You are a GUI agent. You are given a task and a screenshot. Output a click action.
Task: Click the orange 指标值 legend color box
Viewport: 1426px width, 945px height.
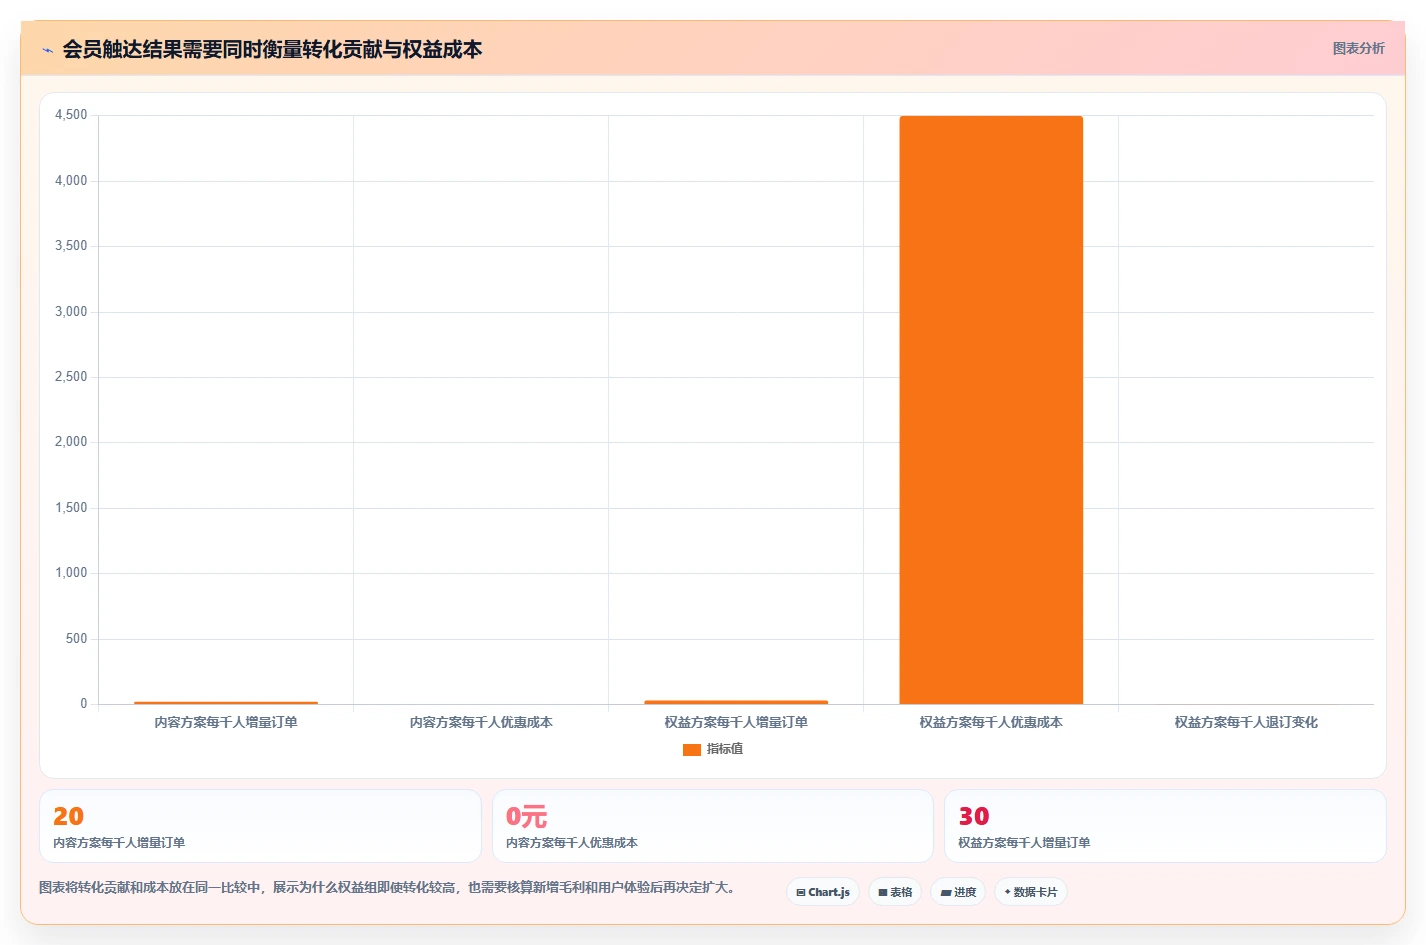point(691,750)
